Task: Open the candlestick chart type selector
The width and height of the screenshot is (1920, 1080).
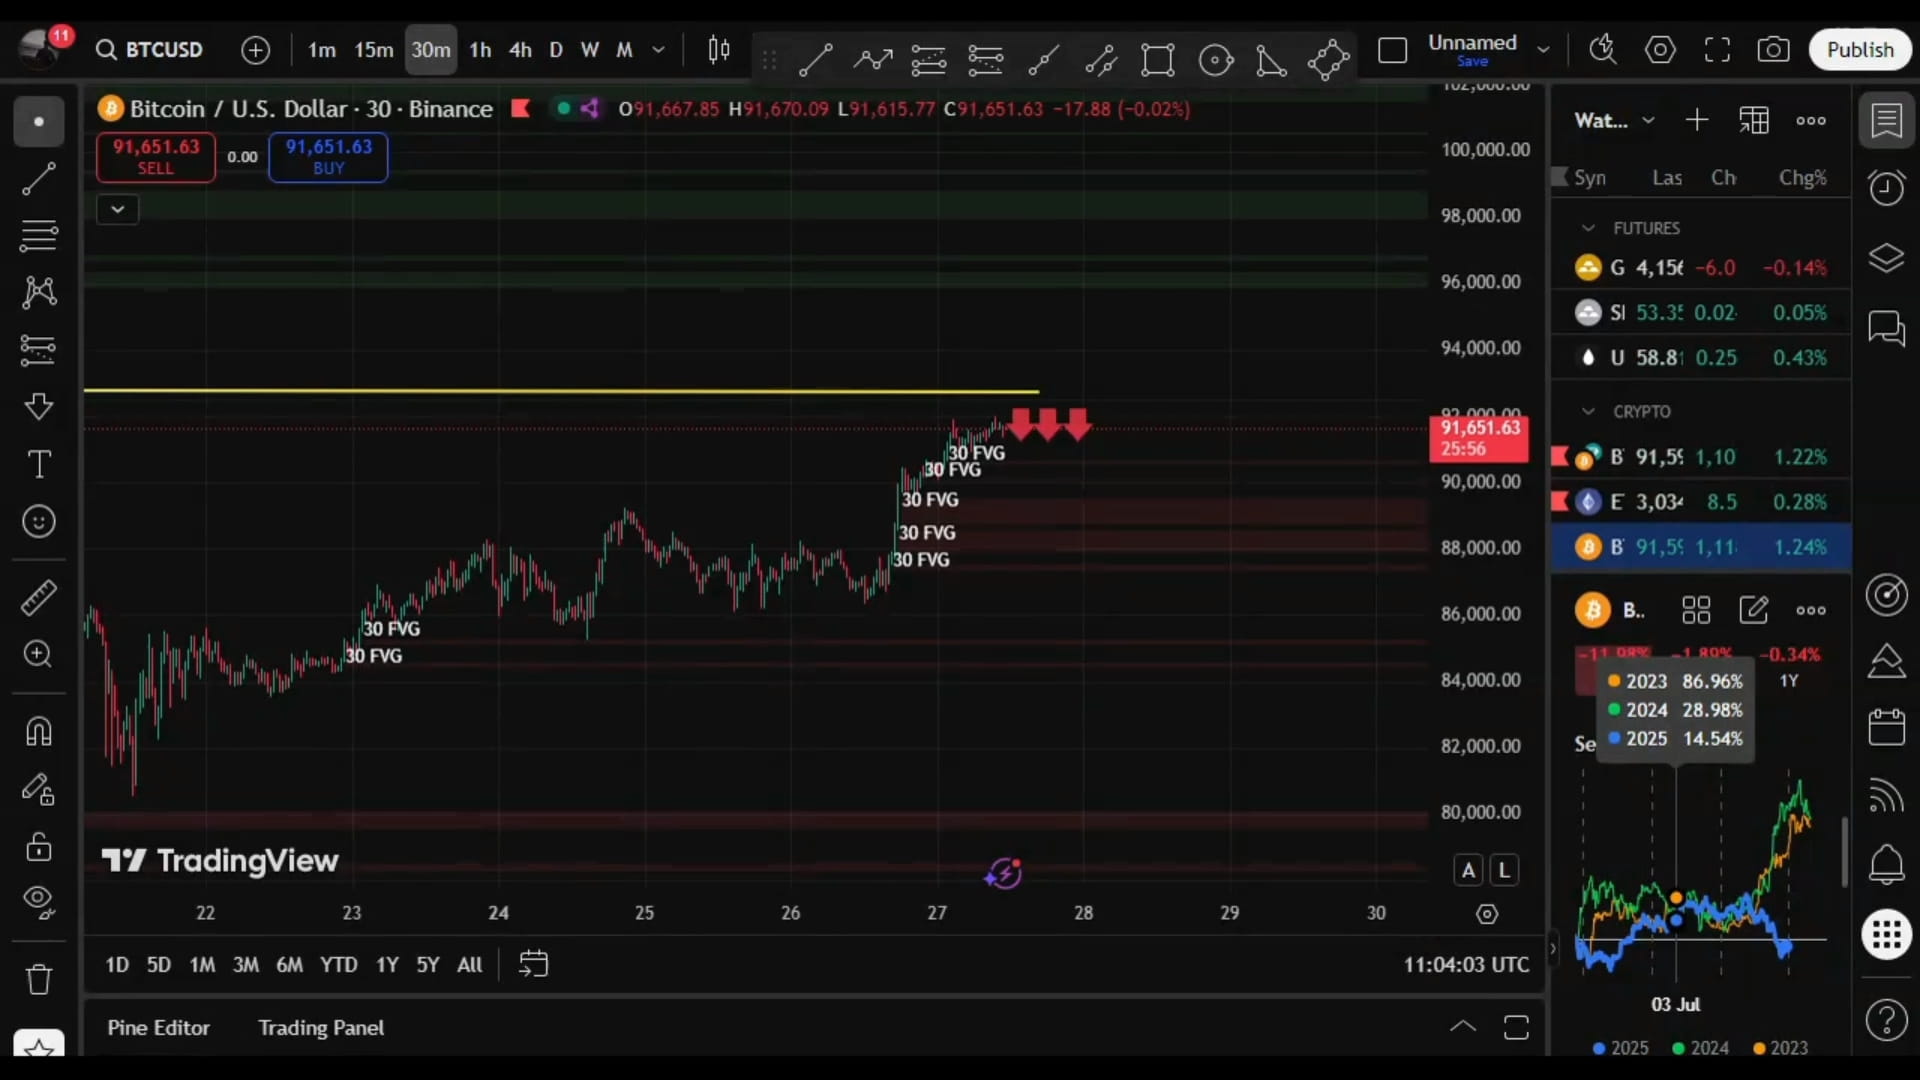Action: click(x=719, y=50)
